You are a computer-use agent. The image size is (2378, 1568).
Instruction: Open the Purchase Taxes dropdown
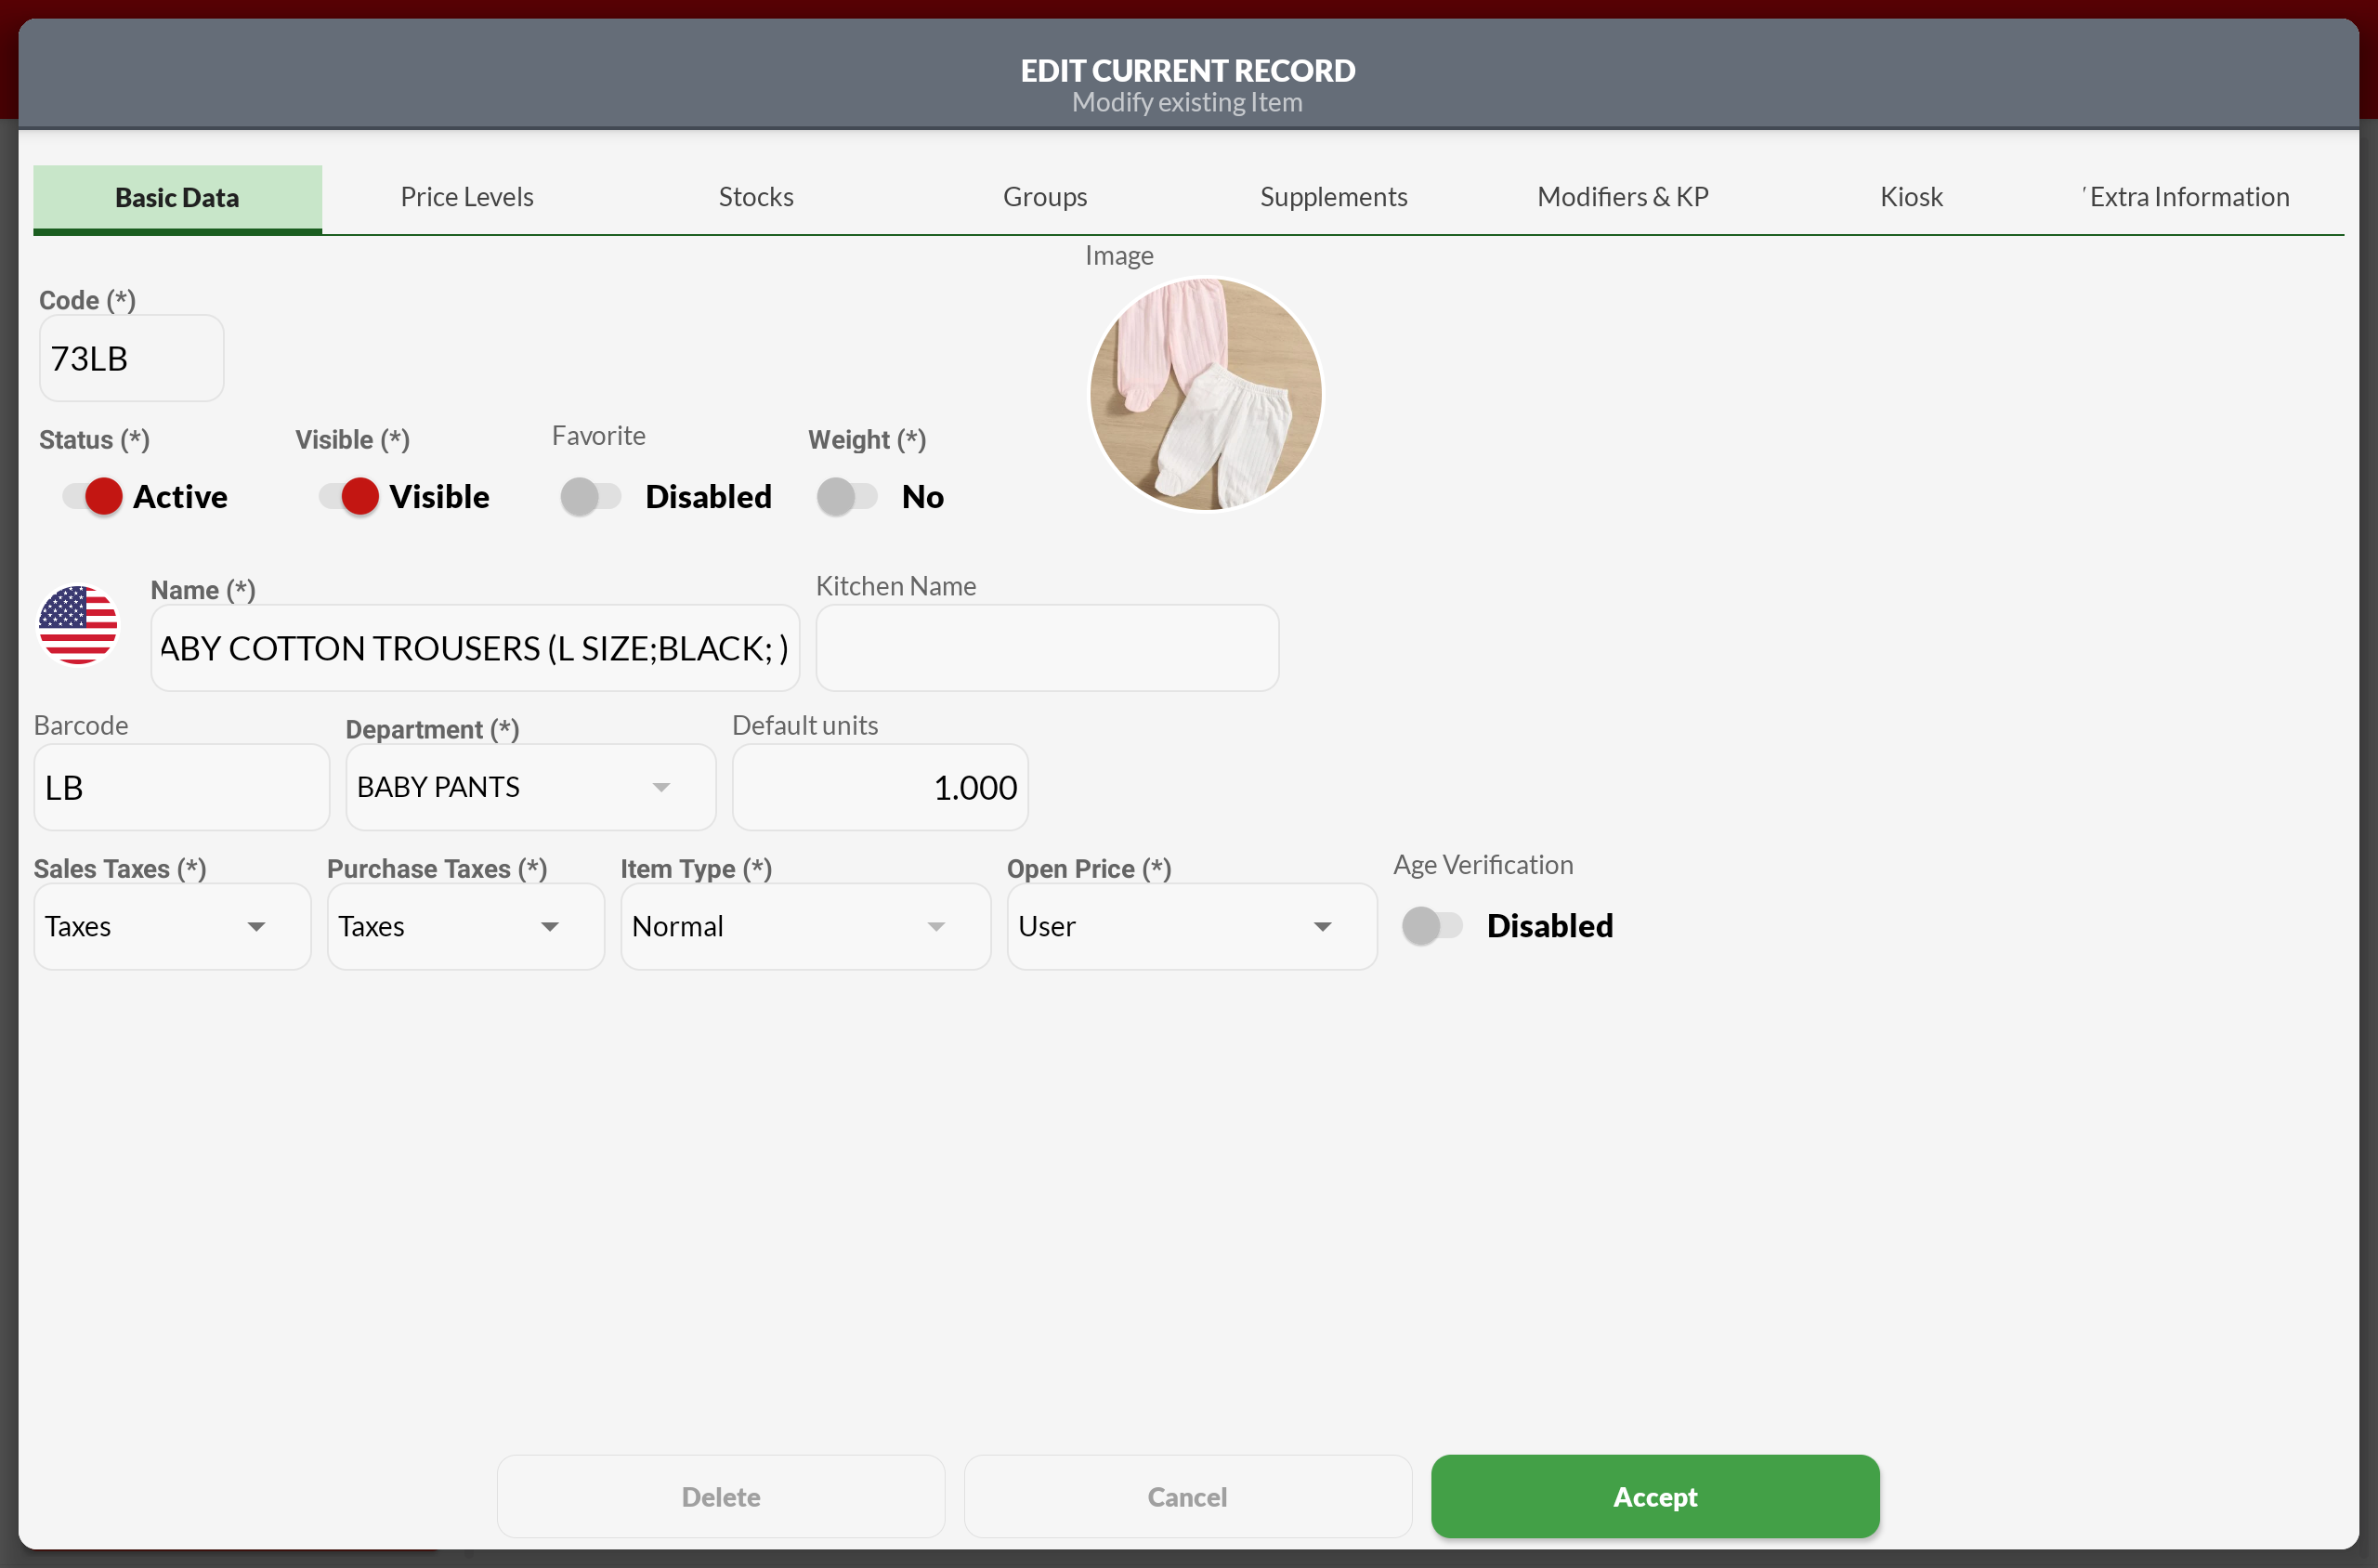[465, 926]
